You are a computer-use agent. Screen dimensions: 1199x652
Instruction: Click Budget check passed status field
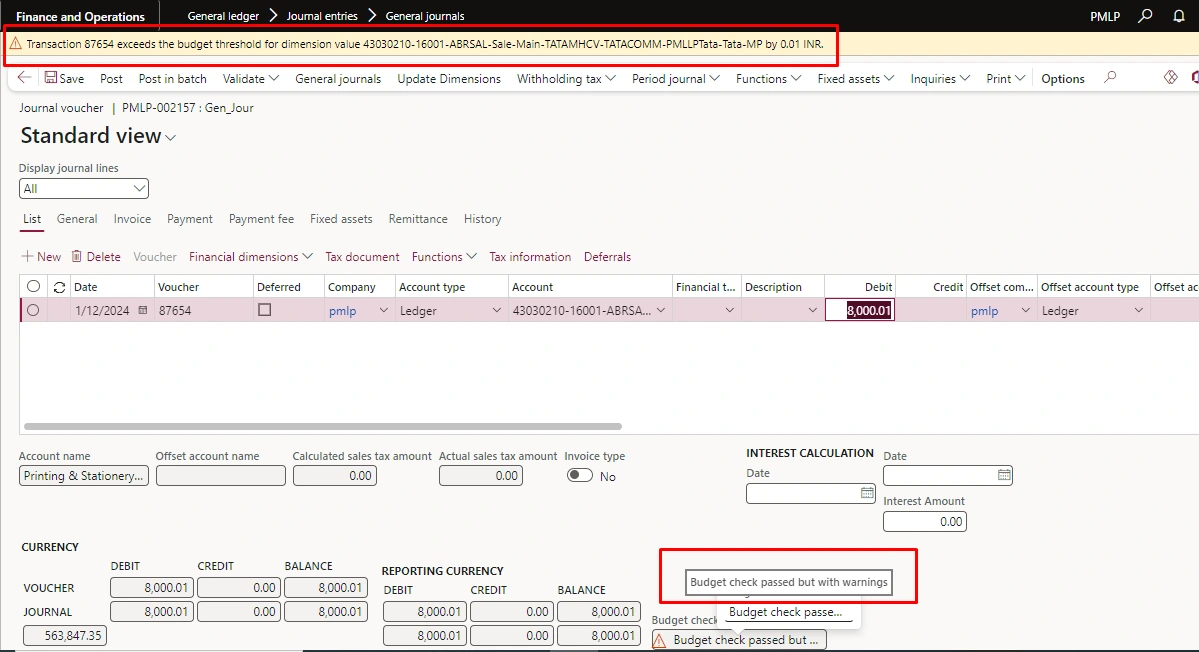[x=739, y=640]
